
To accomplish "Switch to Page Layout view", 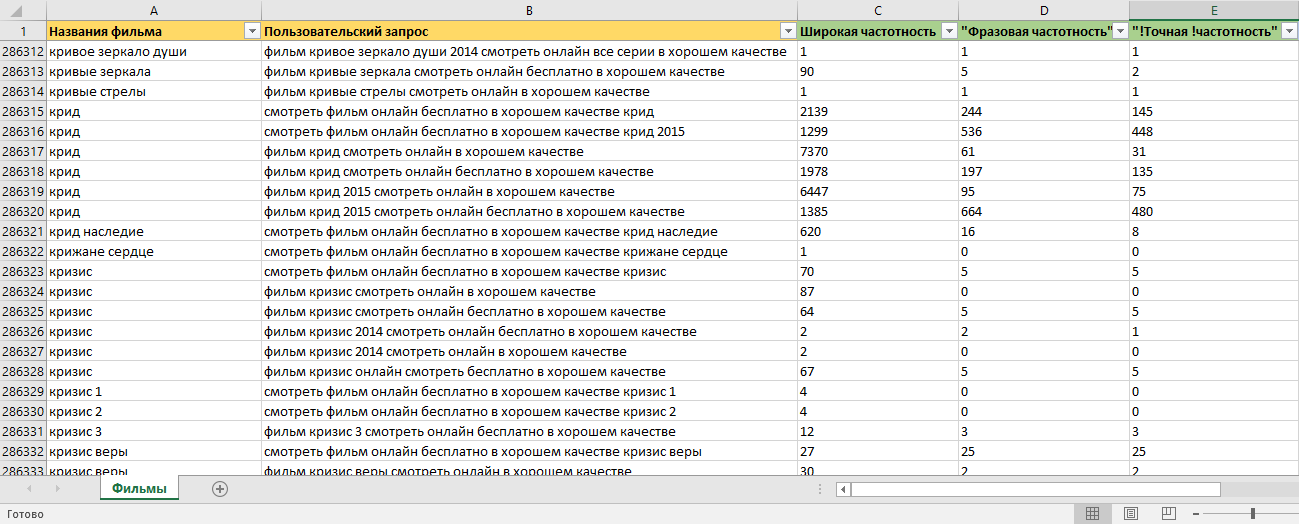I will click(1130, 513).
